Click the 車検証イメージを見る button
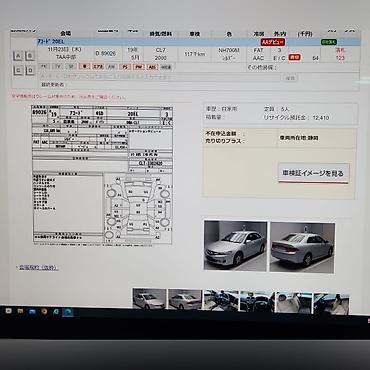Screen dimensions: 370x370 tap(313, 173)
